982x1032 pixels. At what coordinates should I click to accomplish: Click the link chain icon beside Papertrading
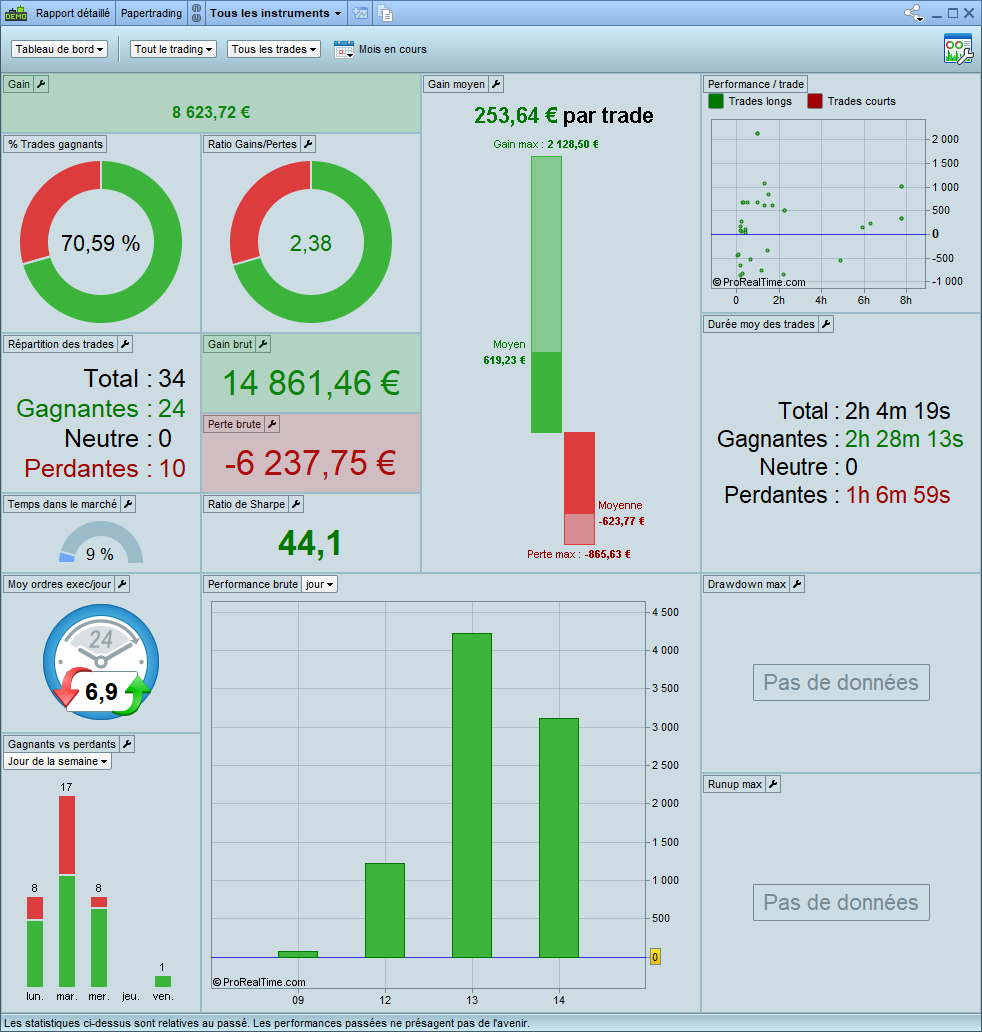[x=196, y=13]
